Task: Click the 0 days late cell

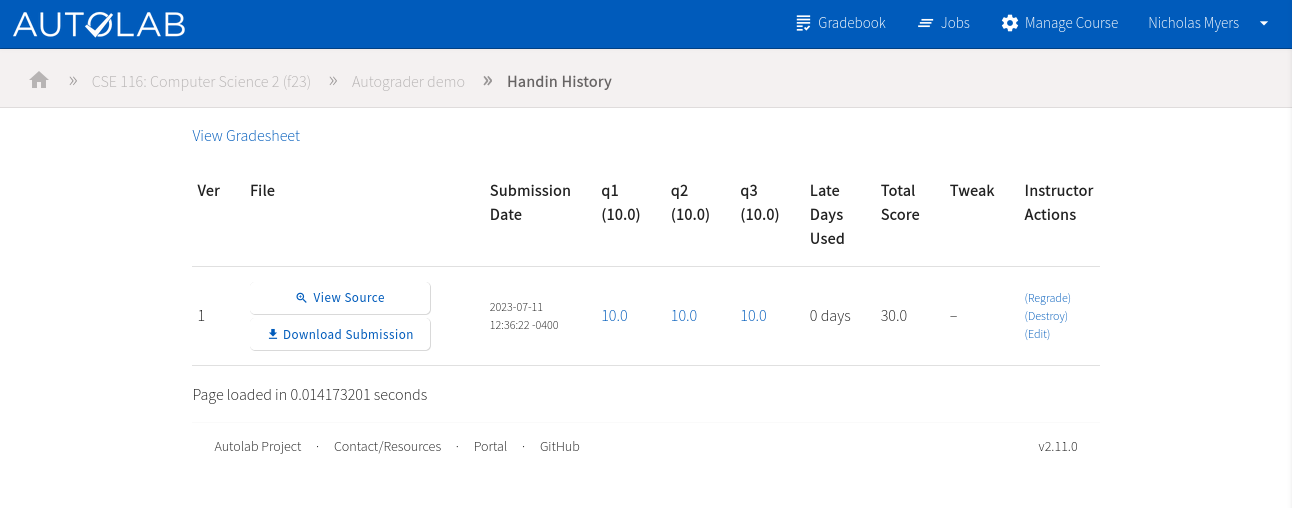Action: pos(830,315)
